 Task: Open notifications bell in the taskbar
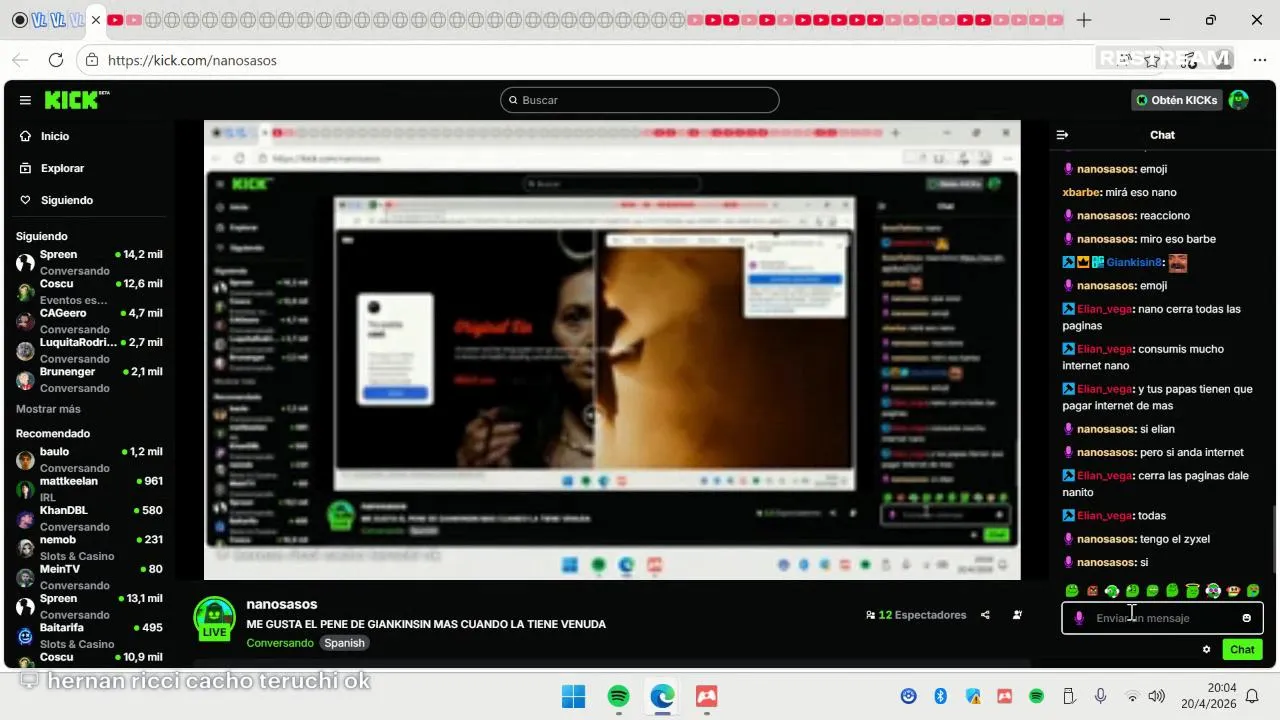(1252, 696)
